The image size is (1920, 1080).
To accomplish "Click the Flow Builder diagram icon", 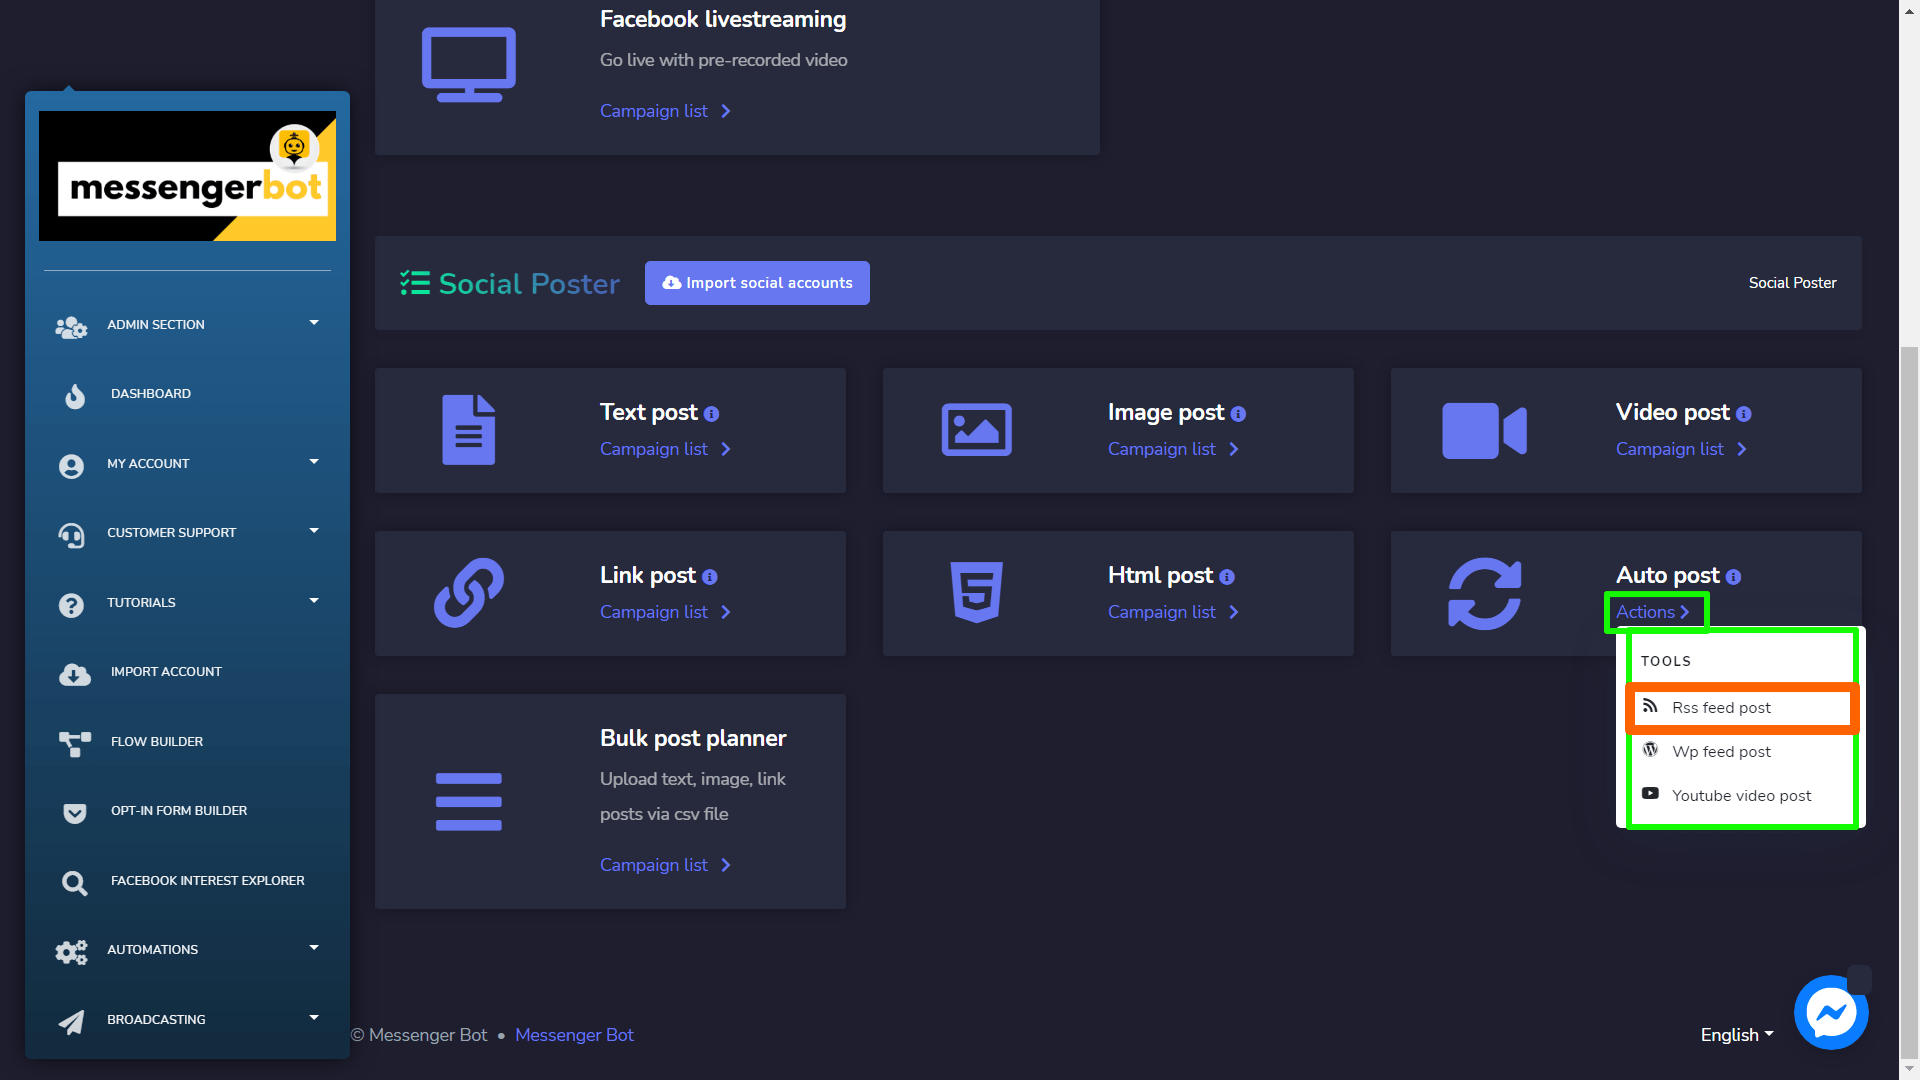I will coord(75,744).
